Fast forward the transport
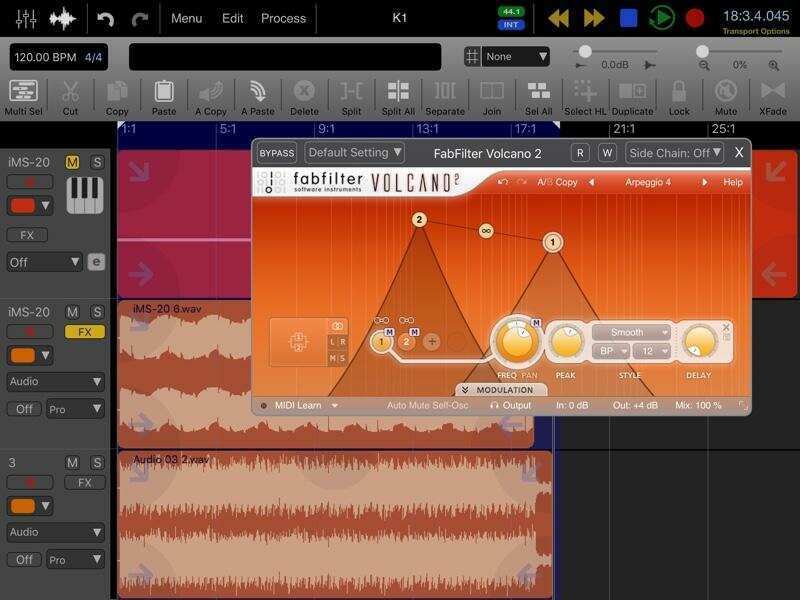The width and height of the screenshot is (800, 600). tap(594, 18)
